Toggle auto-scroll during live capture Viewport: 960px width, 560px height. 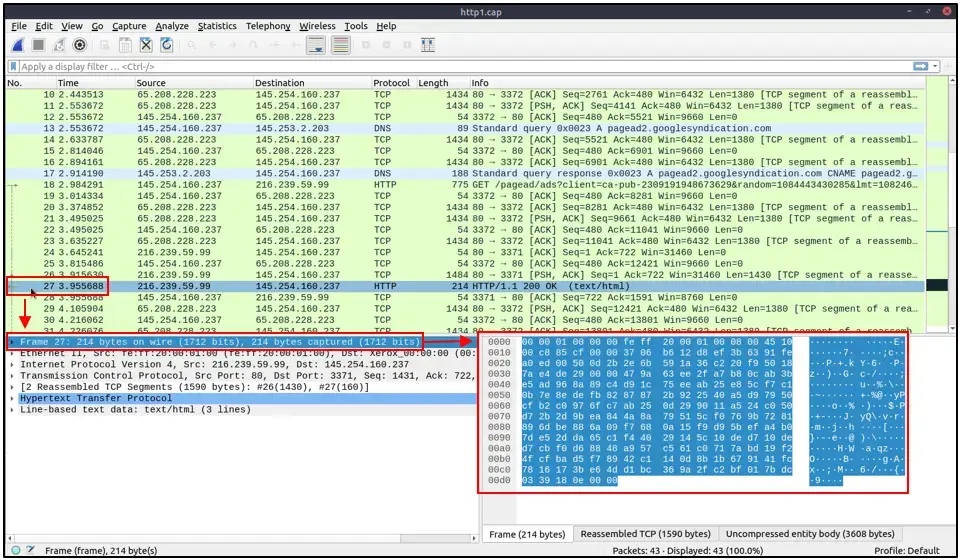point(316,45)
